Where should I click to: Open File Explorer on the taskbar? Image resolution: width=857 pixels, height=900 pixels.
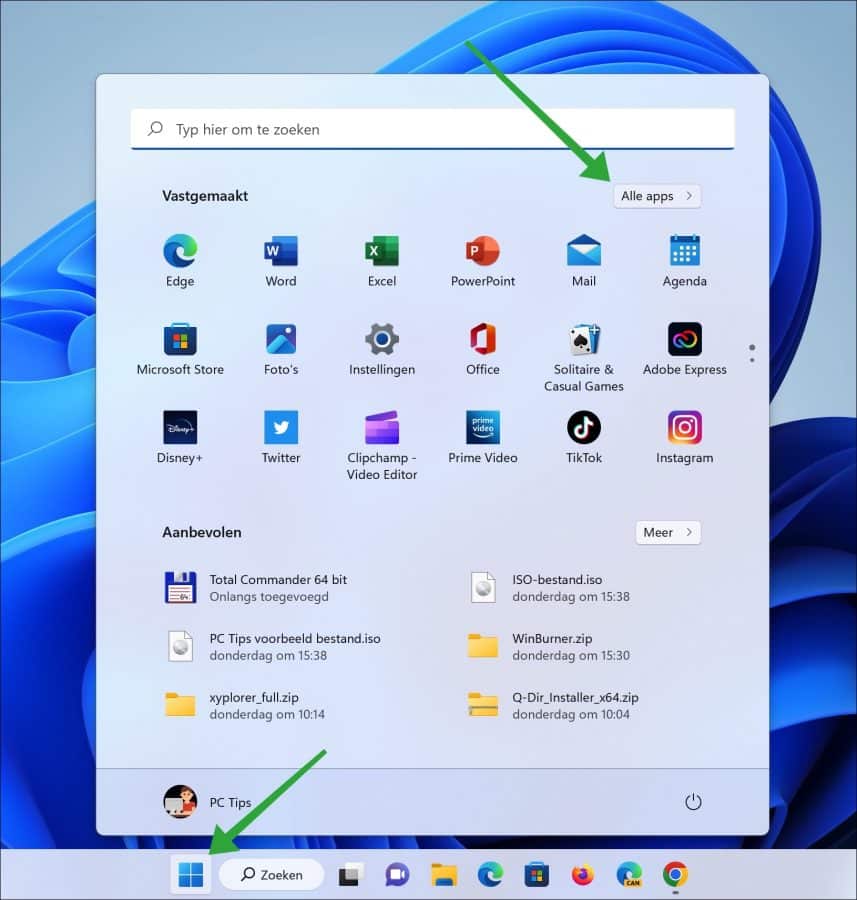[x=444, y=875]
